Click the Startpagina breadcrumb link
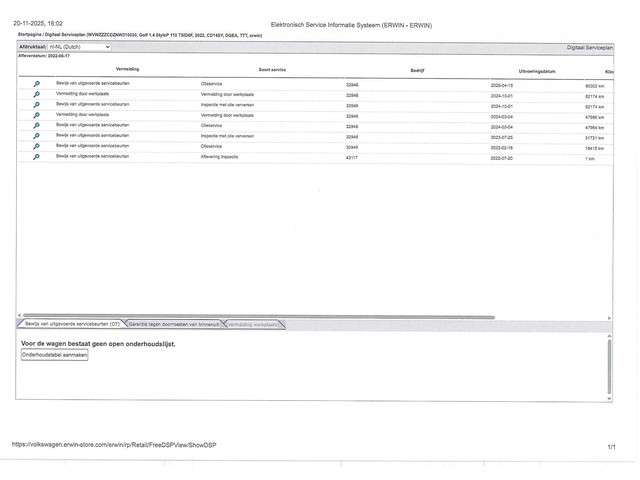This screenshot has height=480, width=640. pos(30,34)
